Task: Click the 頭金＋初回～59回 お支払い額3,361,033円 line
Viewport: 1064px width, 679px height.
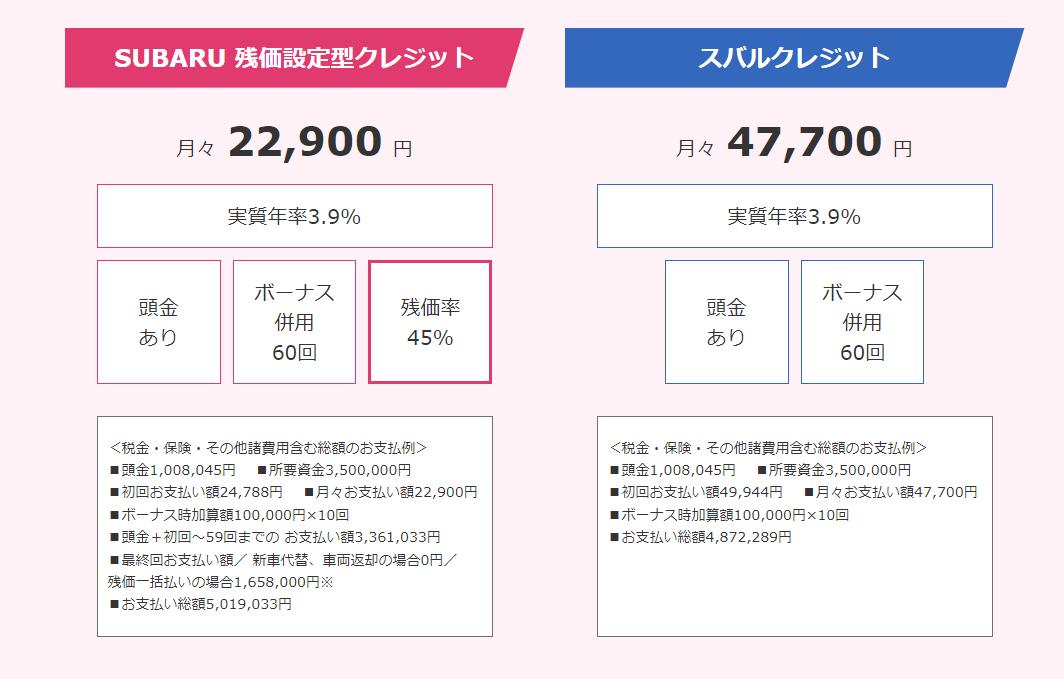Action: coord(275,537)
